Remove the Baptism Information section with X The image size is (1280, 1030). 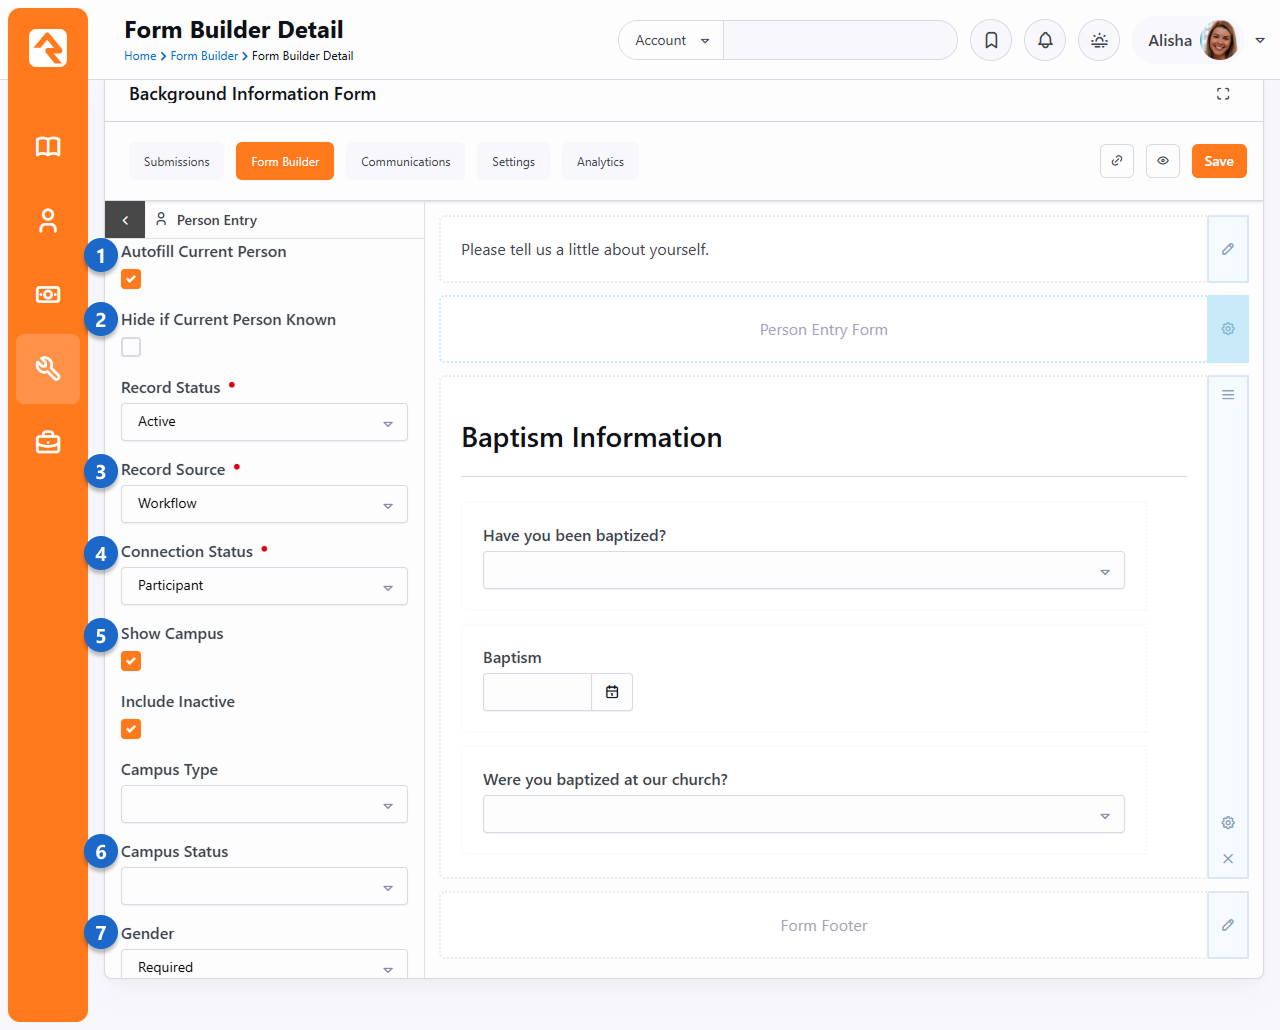click(1228, 859)
